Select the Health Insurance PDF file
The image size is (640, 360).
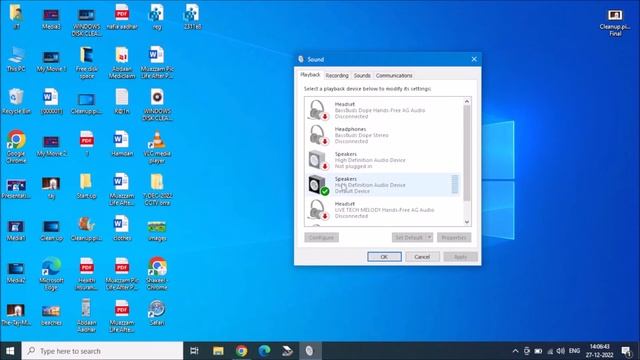(87, 274)
